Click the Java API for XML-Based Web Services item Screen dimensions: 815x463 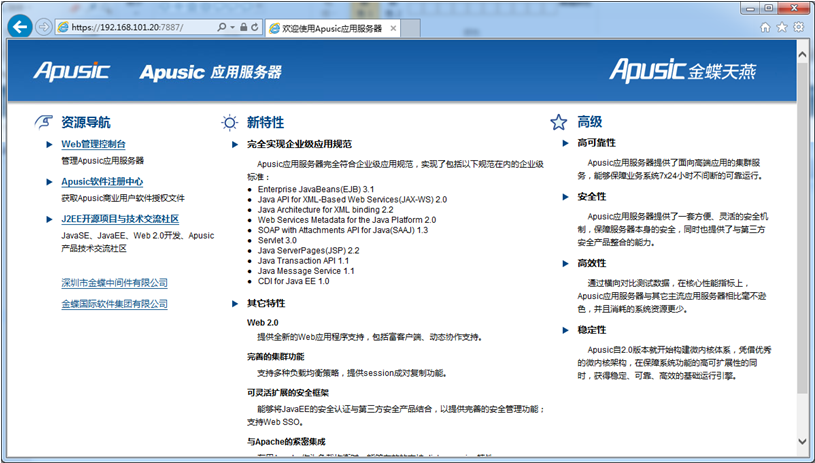352,200
